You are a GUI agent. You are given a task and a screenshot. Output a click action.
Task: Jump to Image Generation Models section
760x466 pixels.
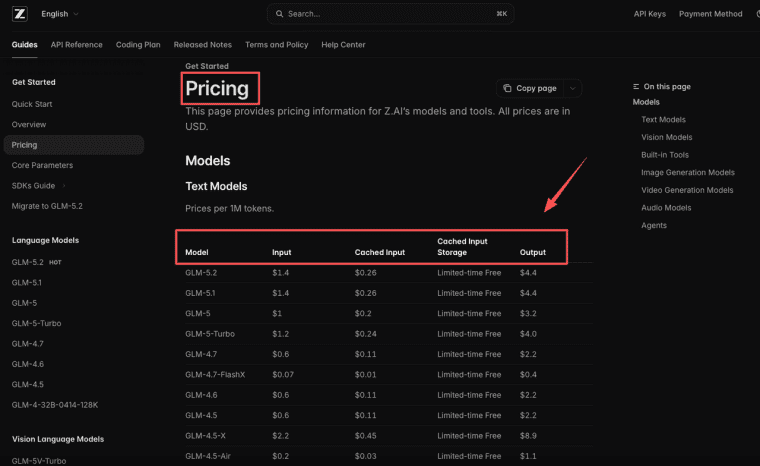tap(688, 173)
